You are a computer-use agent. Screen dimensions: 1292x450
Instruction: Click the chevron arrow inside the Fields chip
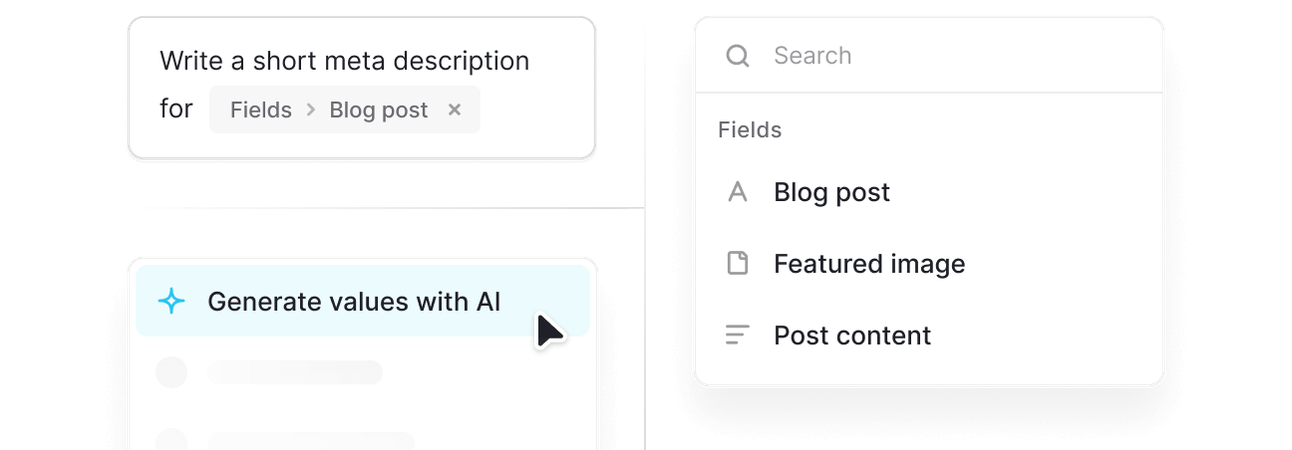(310, 110)
